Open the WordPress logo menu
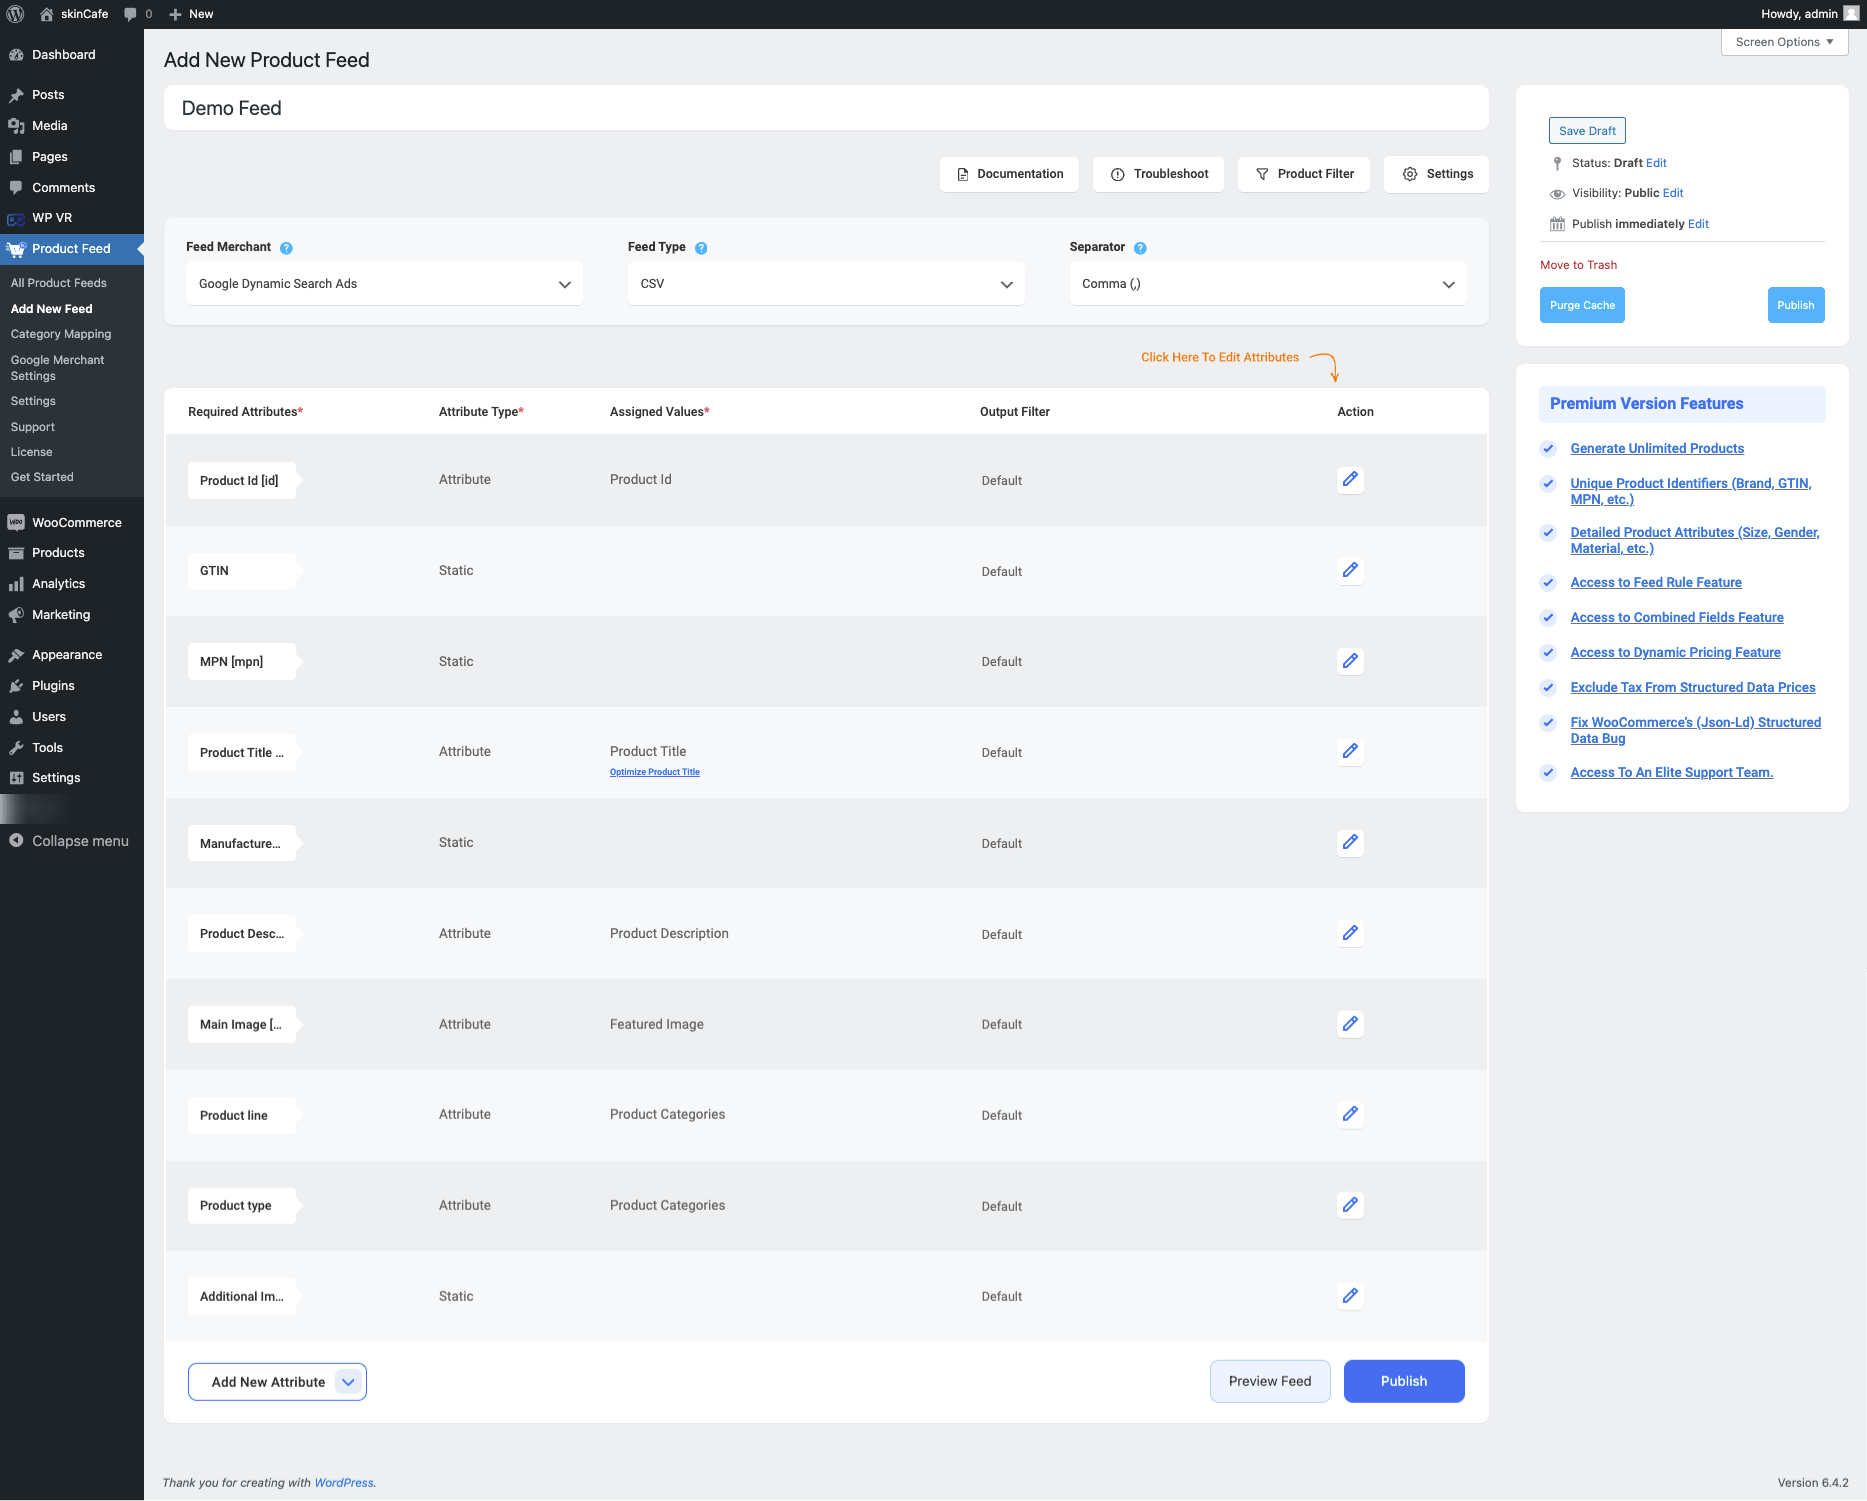 coord(15,14)
